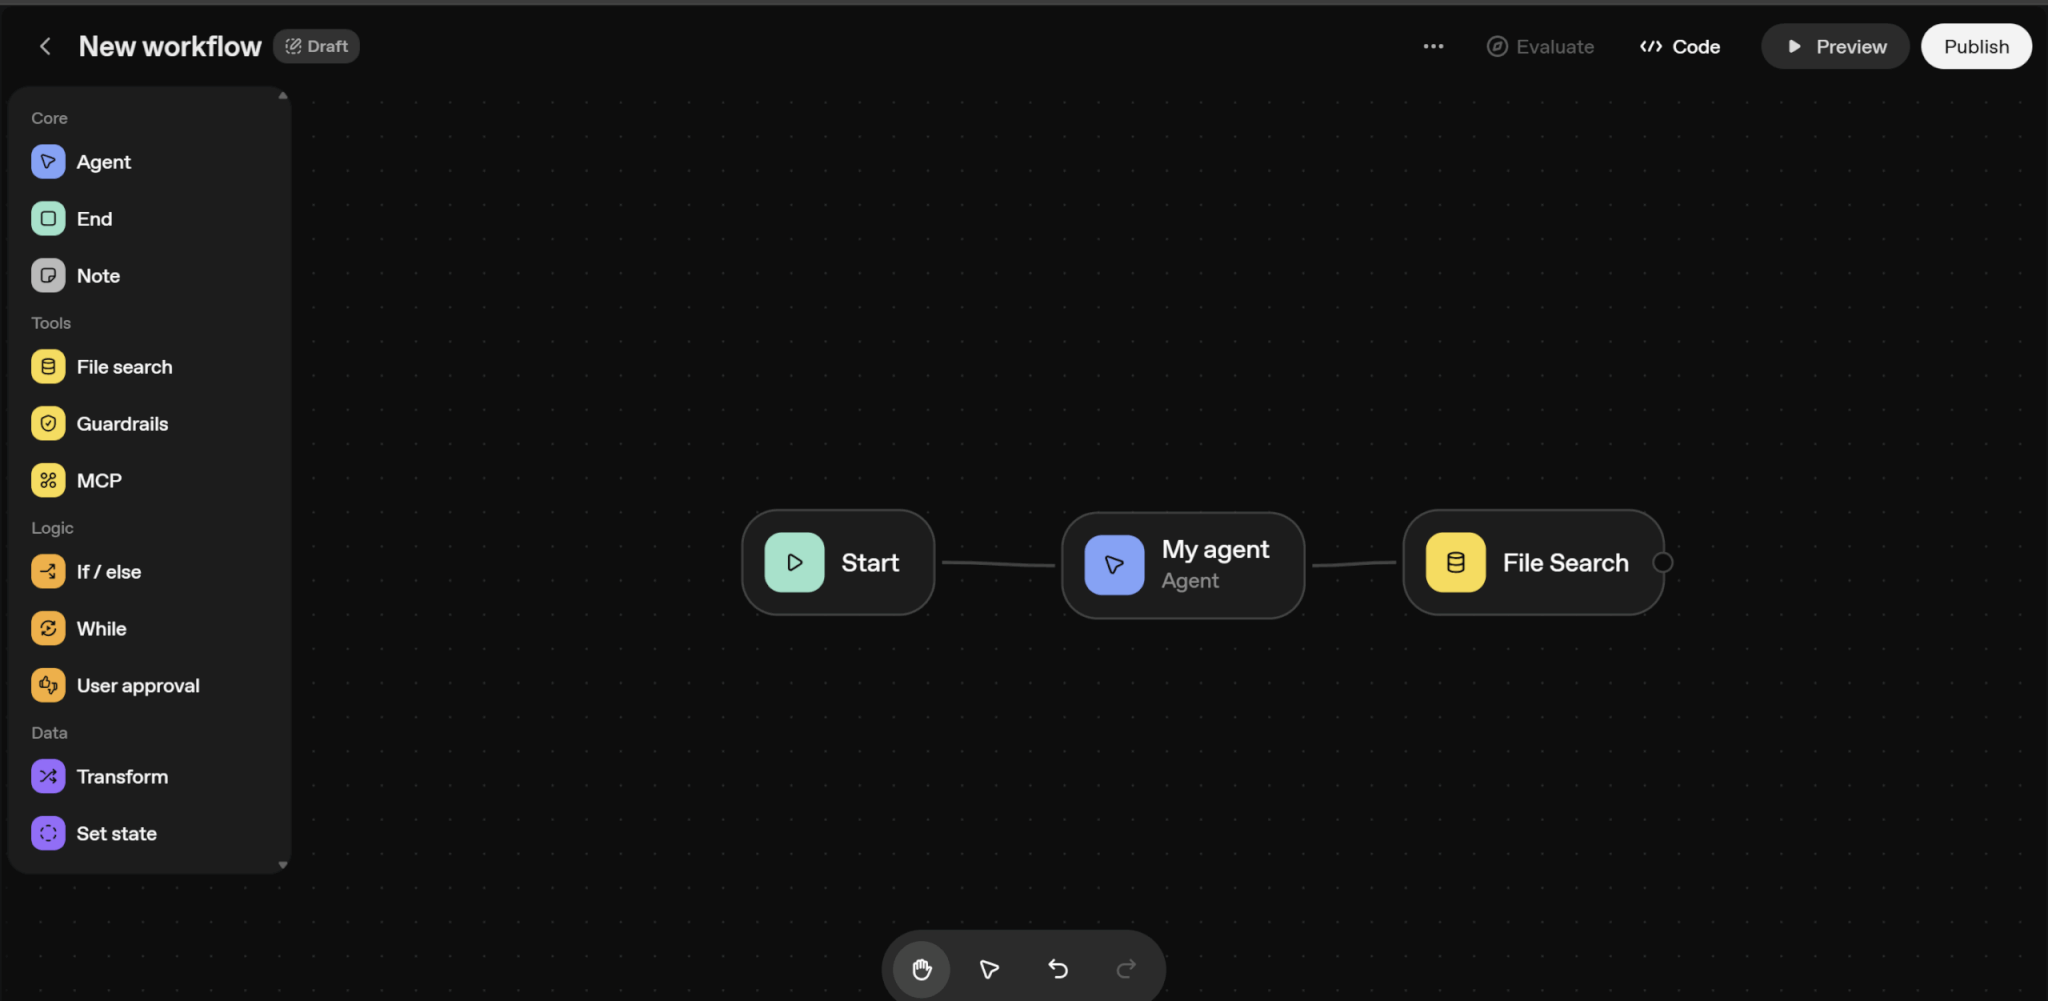
Task: Activate the hand pan tool
Action: 921,969
